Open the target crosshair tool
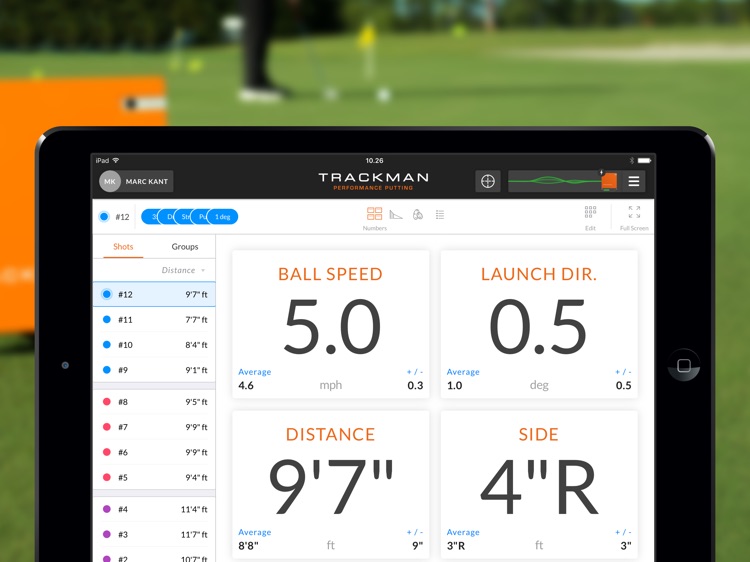 pos(487,181)
